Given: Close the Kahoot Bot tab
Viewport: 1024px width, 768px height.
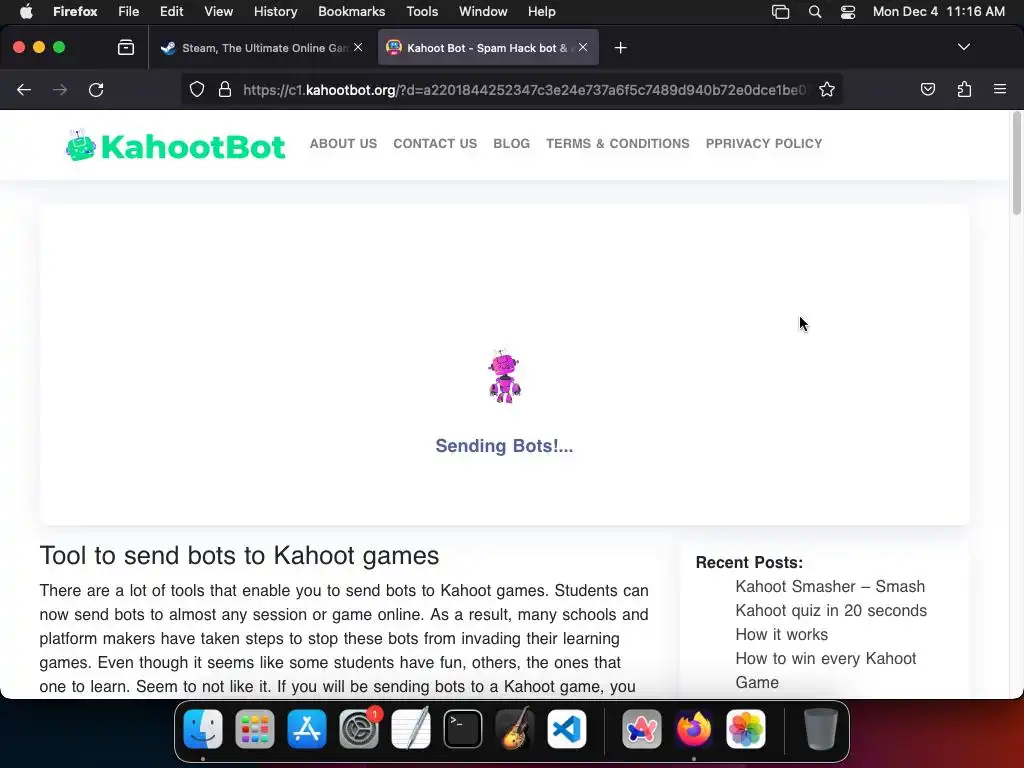Looking at the screenshot, I should pyautogui.click(x=583, y=47).
